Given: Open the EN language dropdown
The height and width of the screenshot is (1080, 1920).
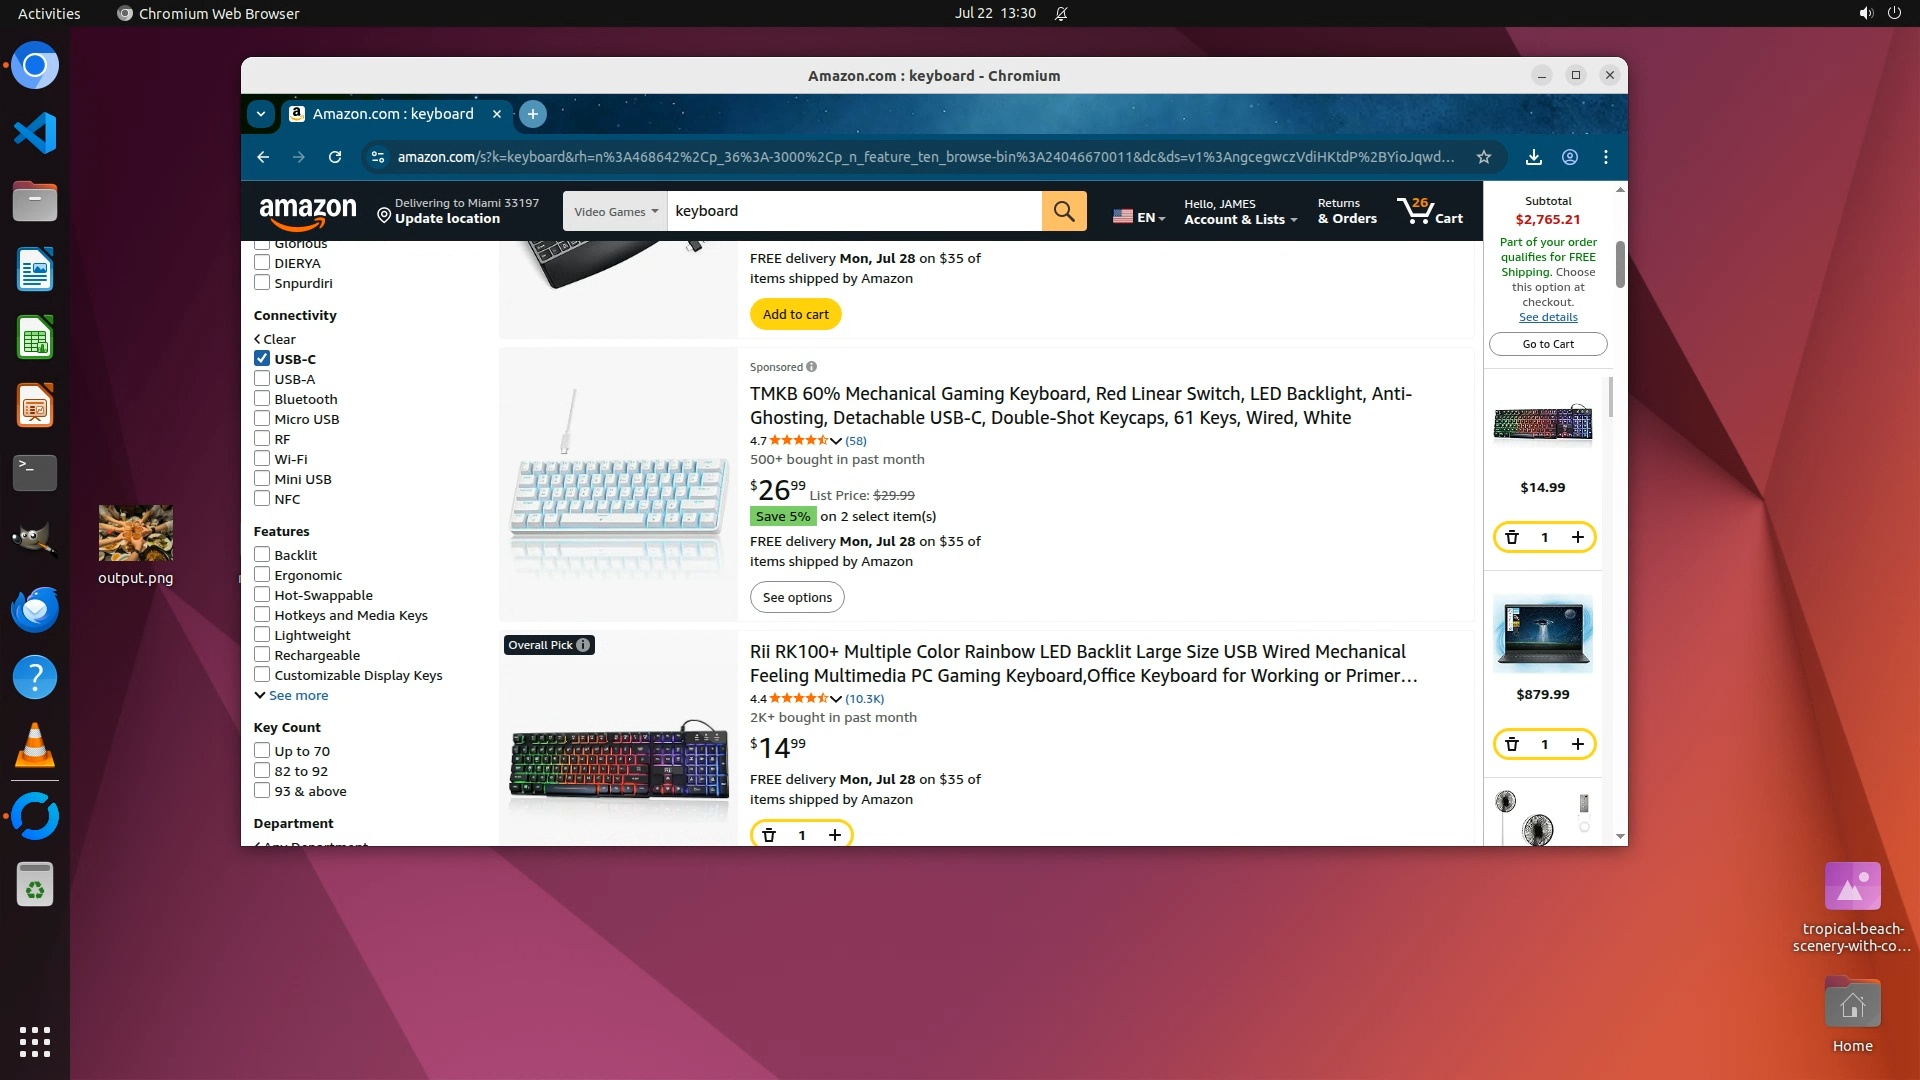Looking at the screenshot, I should [x=1139, y=217].
